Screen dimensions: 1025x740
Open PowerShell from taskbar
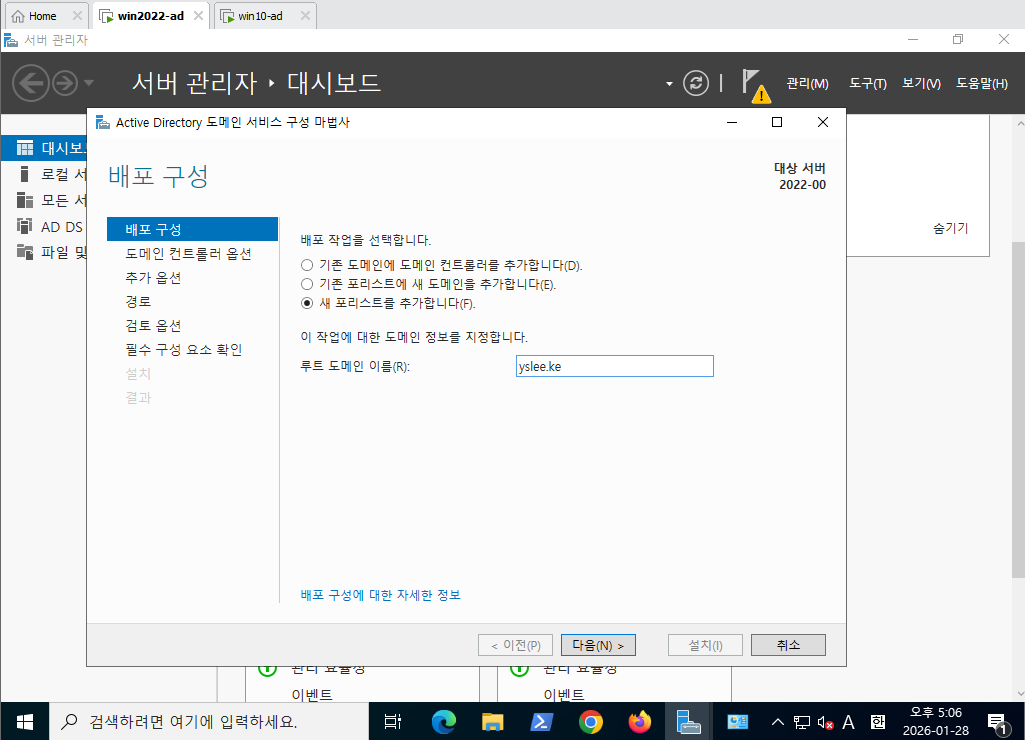click(x=541, y=722)
